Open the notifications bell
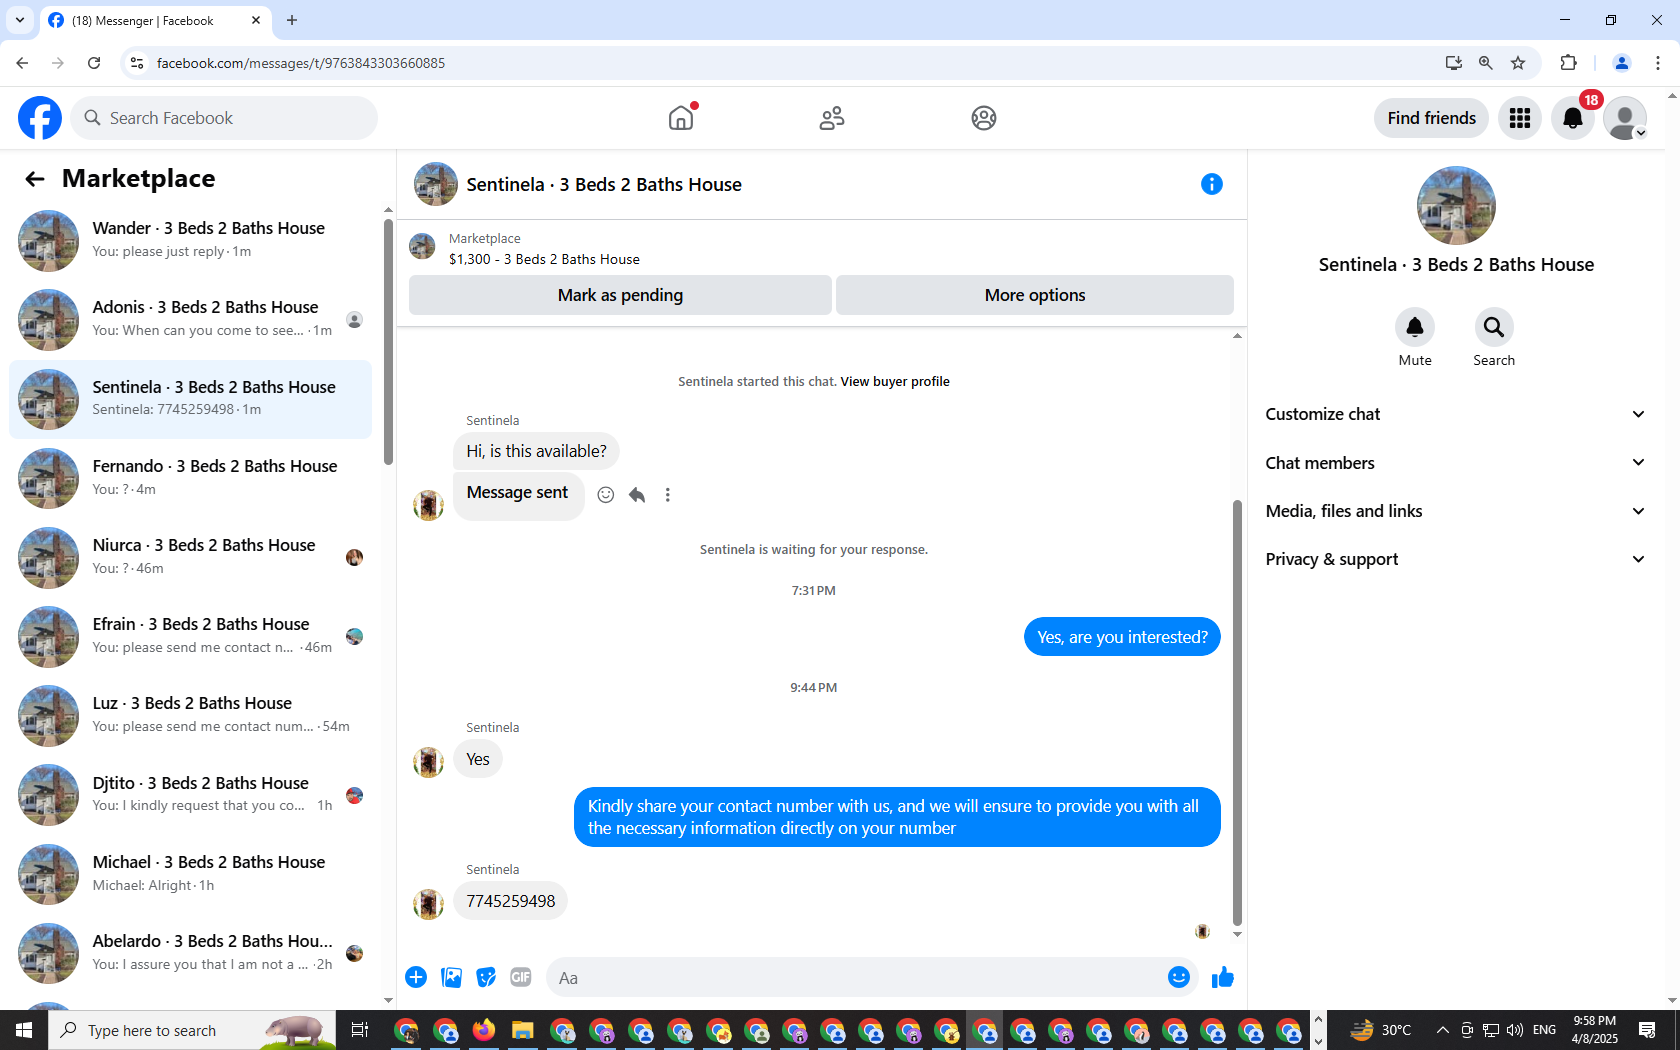 coord(1573,118)
